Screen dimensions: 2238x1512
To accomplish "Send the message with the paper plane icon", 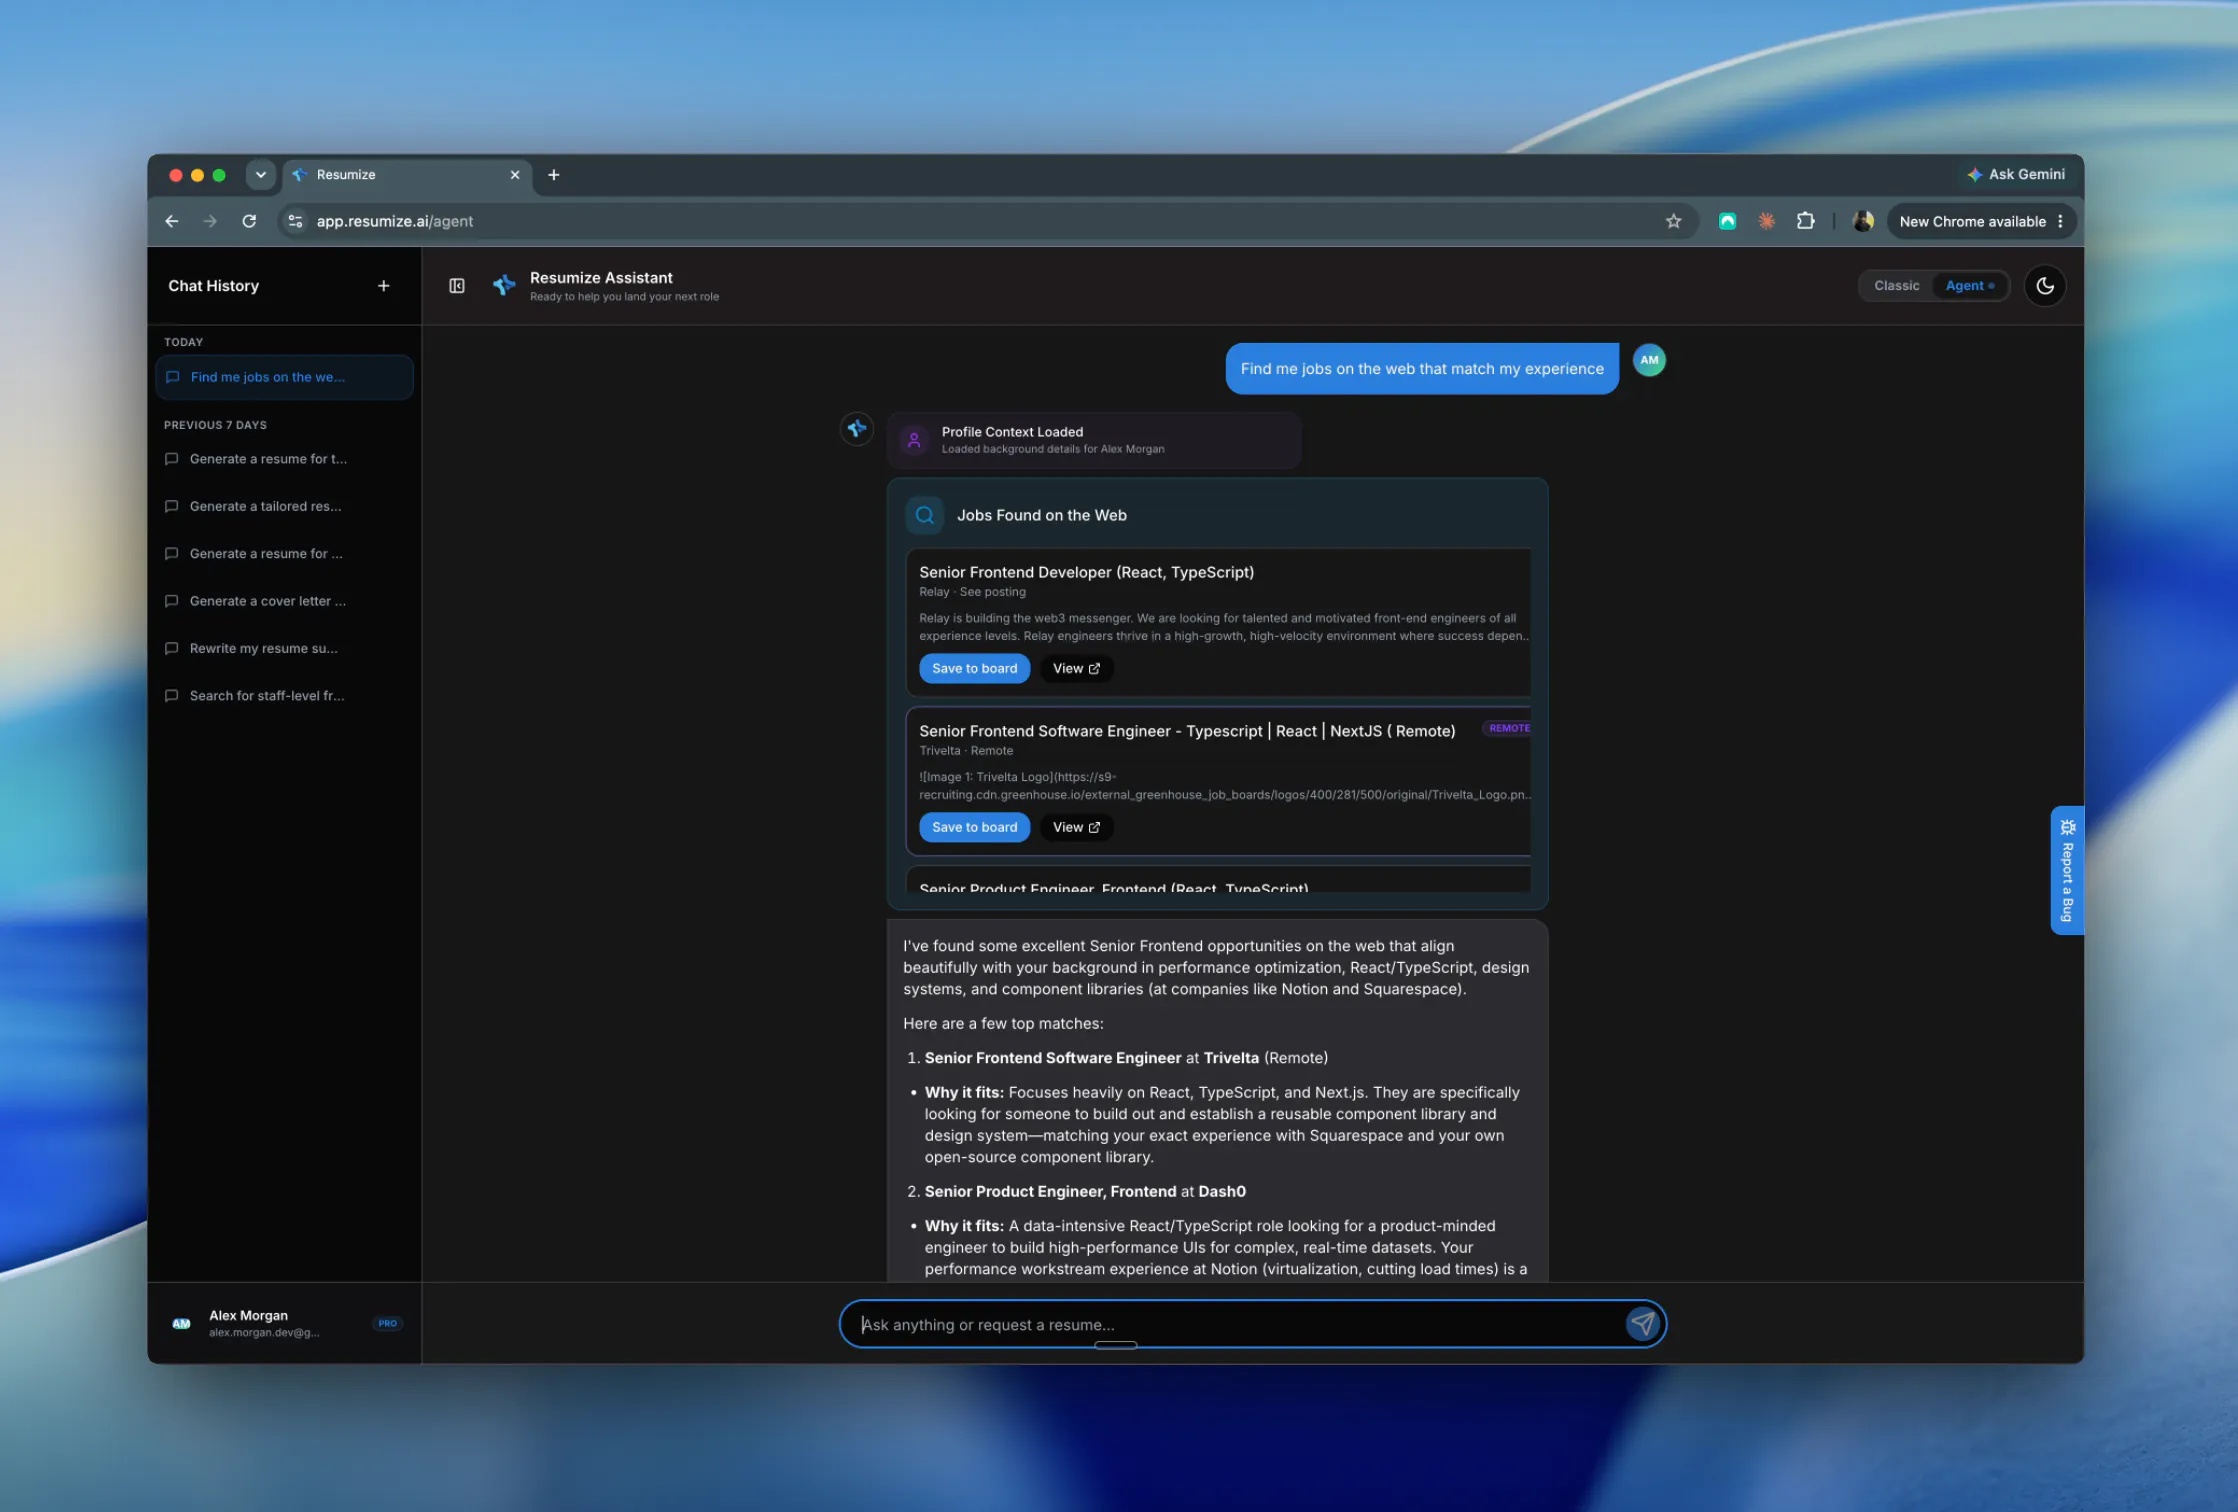I will click(x=1643, y=1325).
